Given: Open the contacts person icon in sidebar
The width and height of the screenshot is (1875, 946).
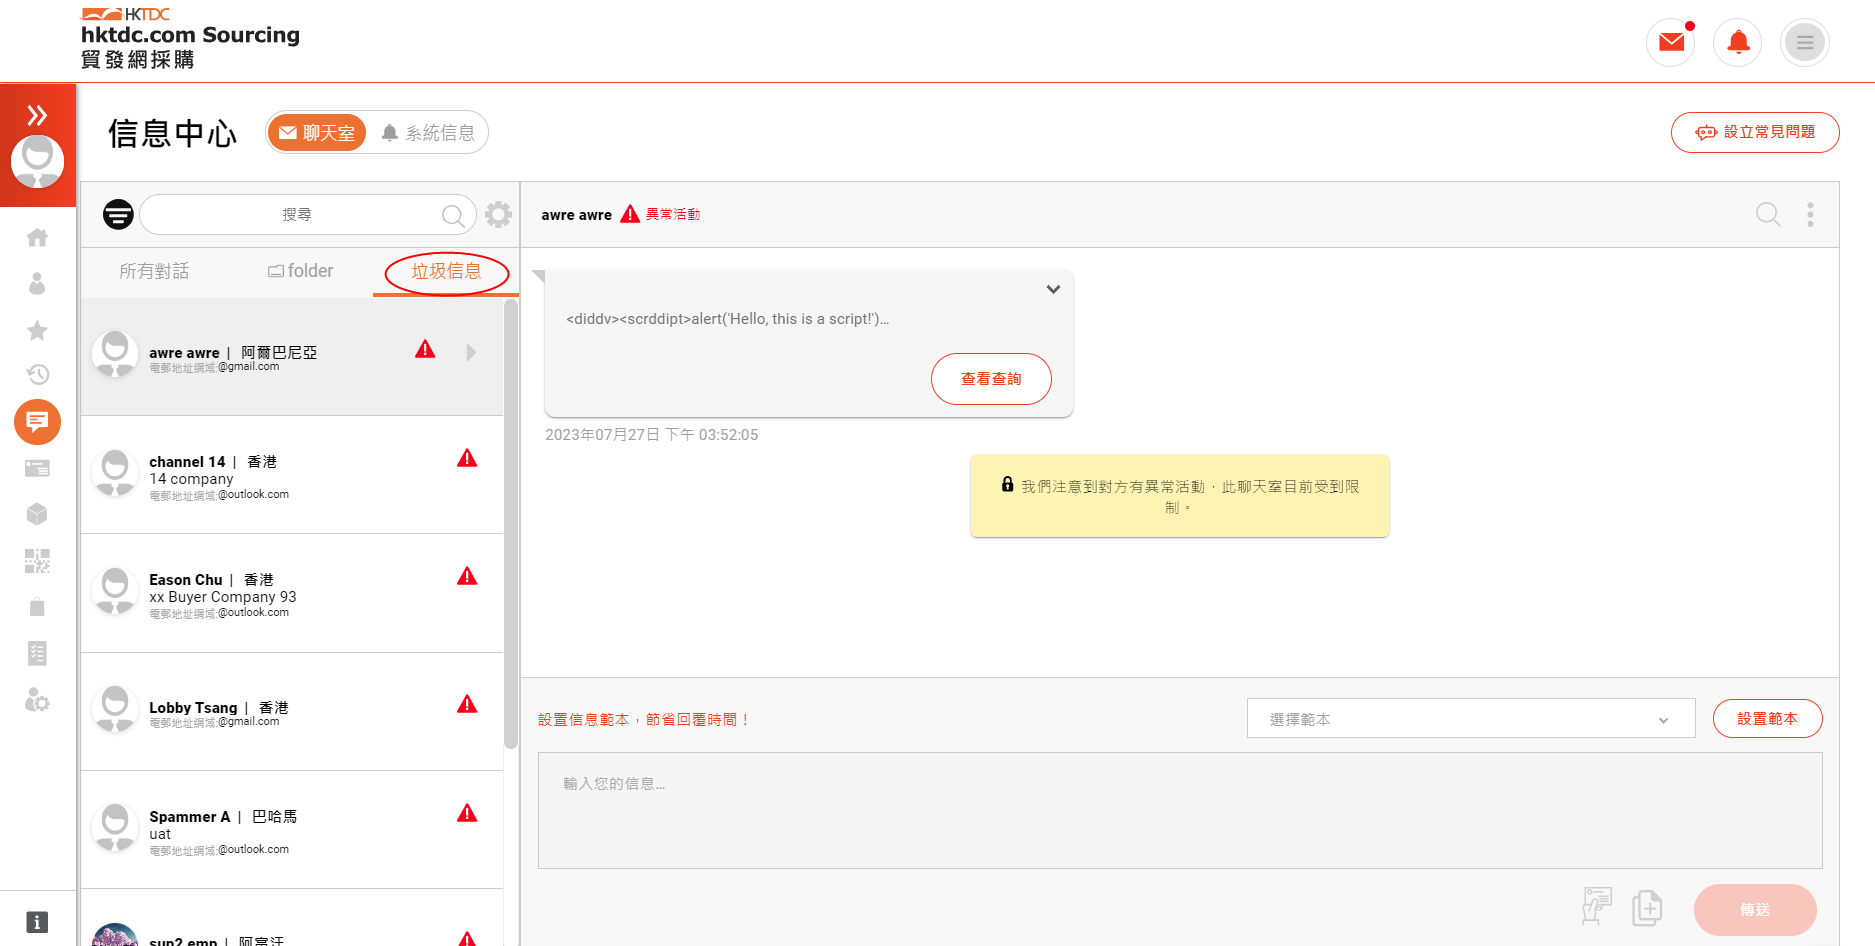Looking at the screenshot, I should point(37,284).
